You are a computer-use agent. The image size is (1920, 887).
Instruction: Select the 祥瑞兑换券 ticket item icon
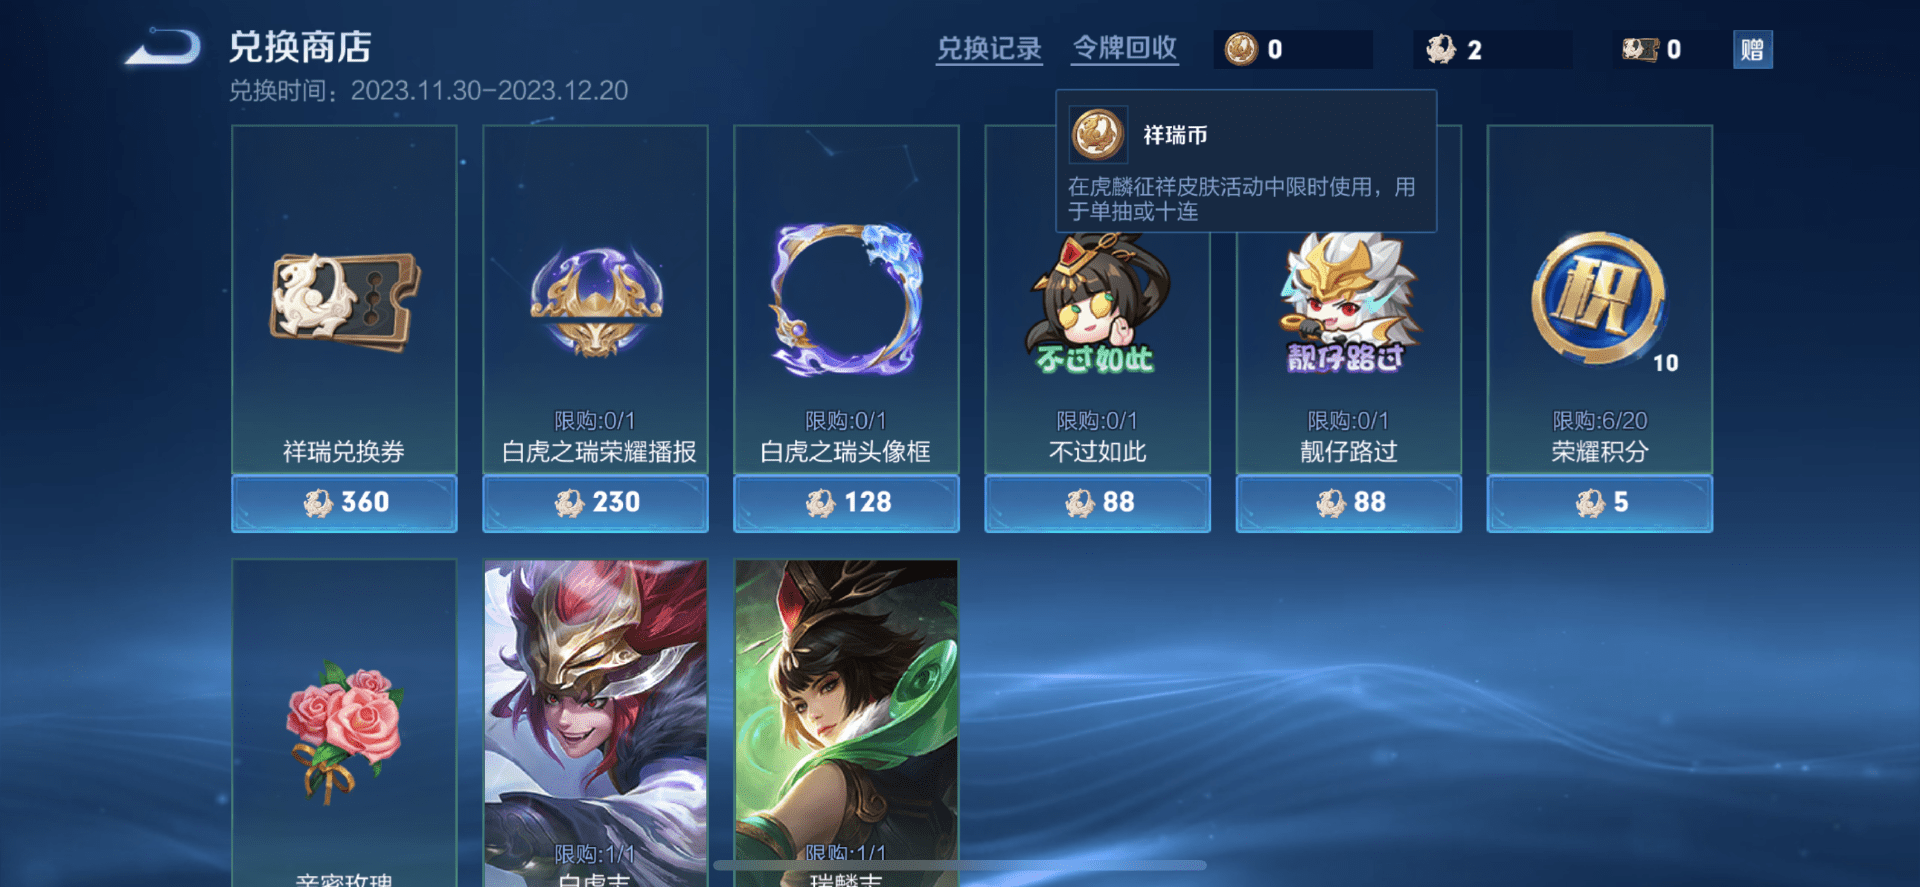point(345,302)
